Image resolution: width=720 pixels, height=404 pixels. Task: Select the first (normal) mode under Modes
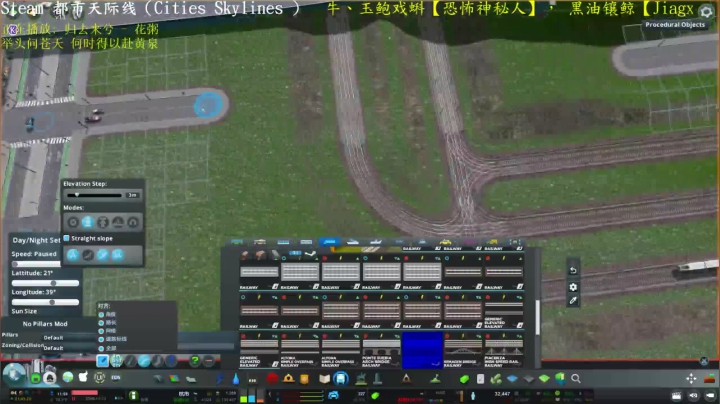point(73,222)
